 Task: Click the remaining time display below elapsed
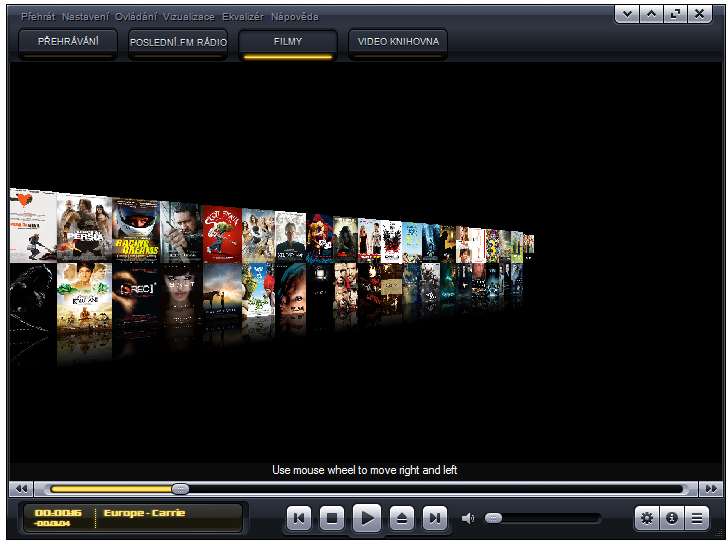[x=52, y=524]
